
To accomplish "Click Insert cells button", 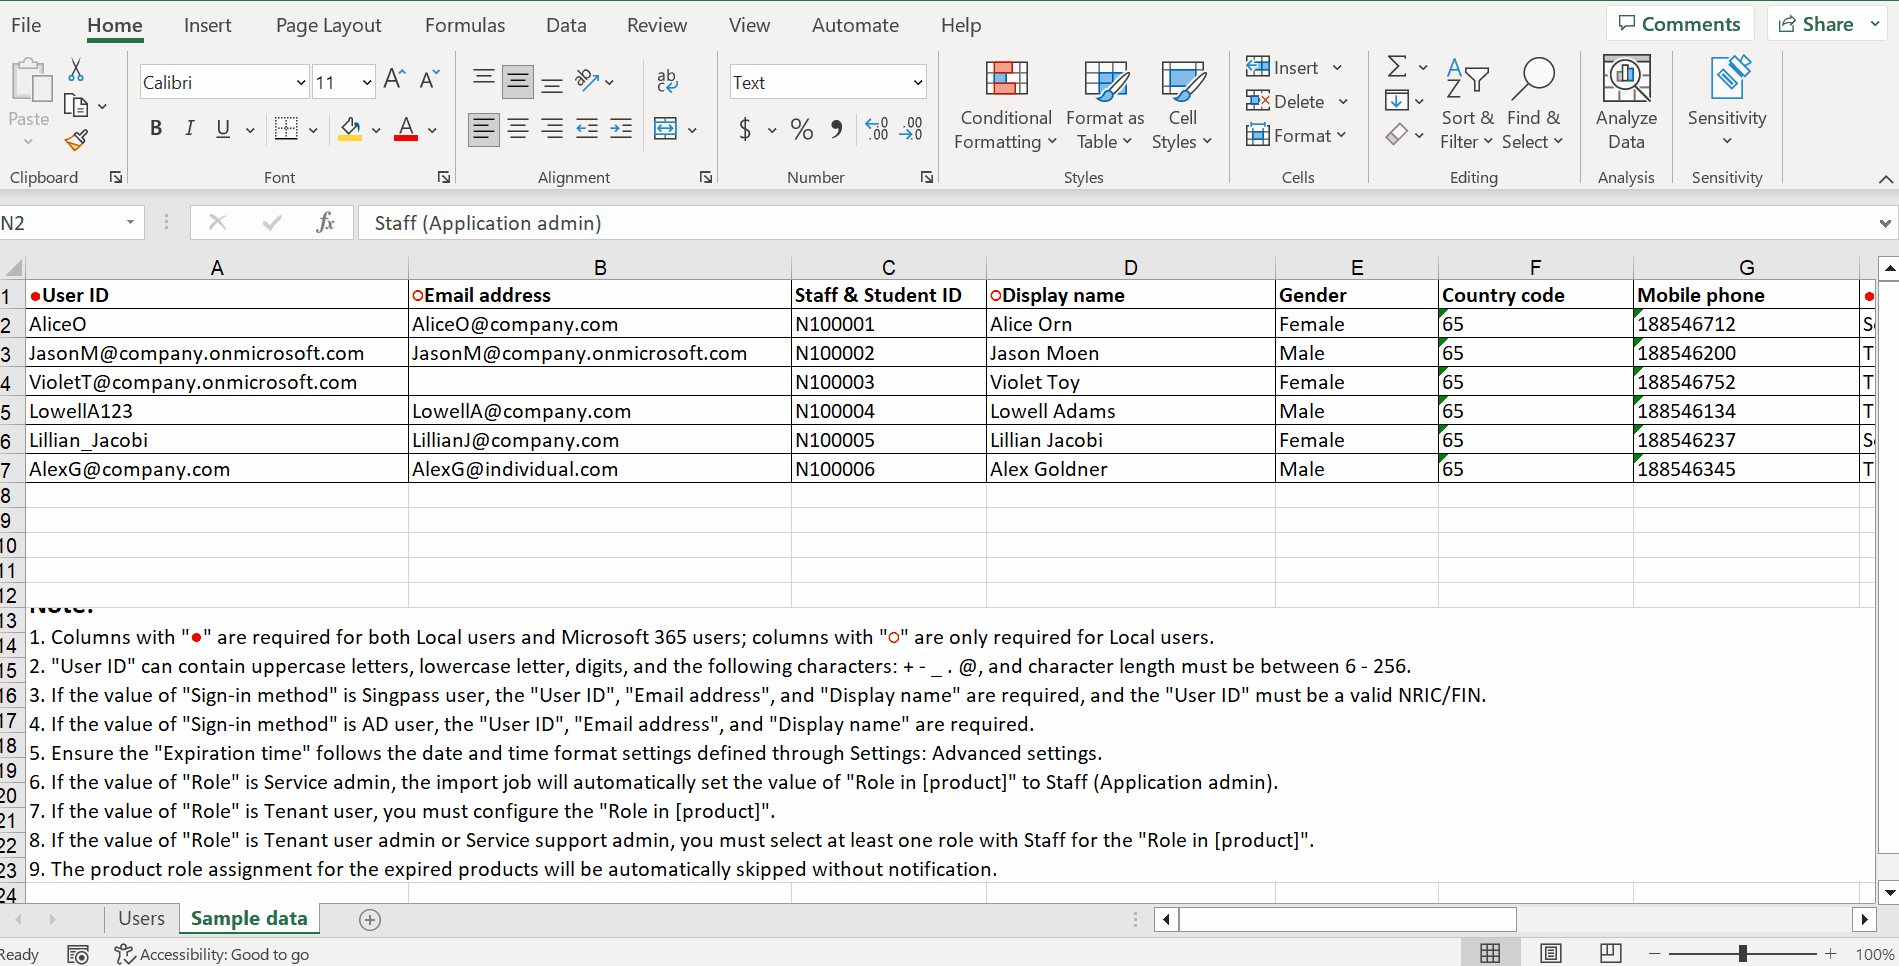I will pyautogui.click(x=1283, y=67).
